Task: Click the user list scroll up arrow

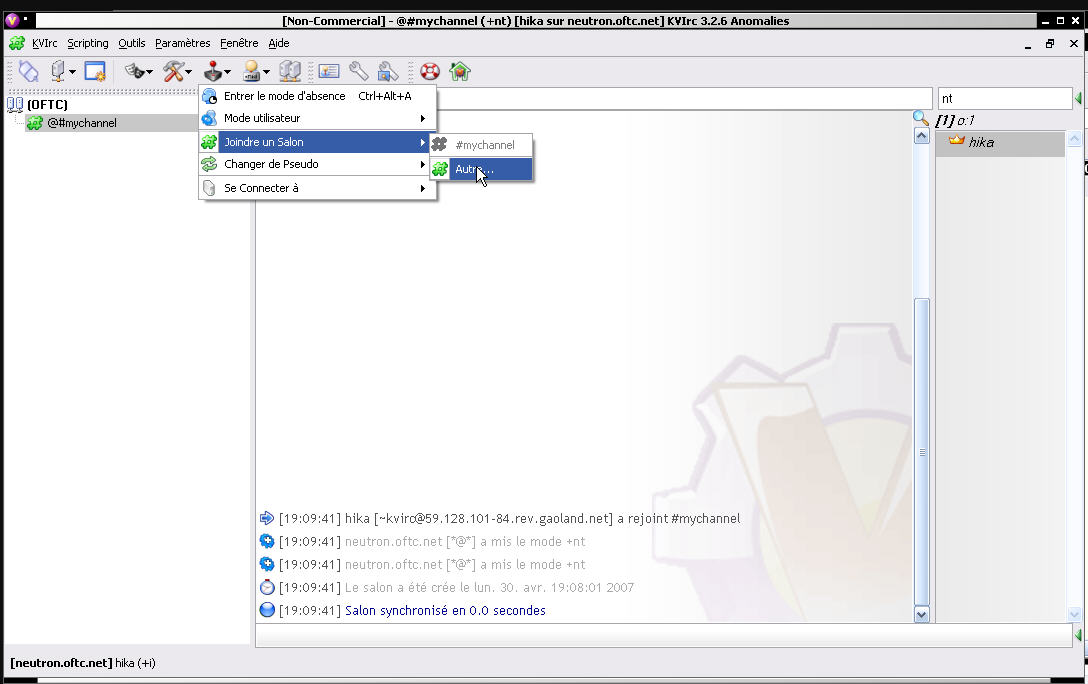Action: 1074,139
